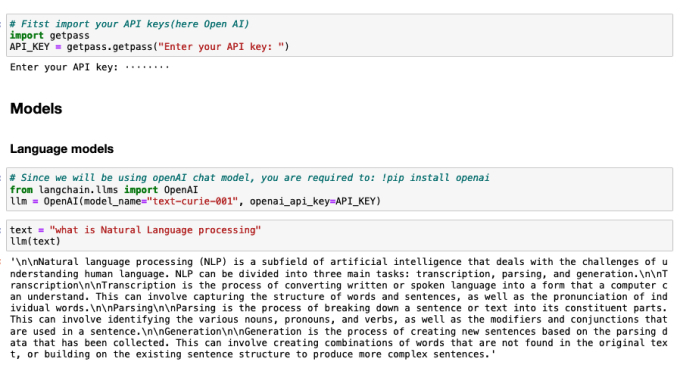Click the 'Enter your API key:' output label
The image size is (680, 375).
coord(64,67)
